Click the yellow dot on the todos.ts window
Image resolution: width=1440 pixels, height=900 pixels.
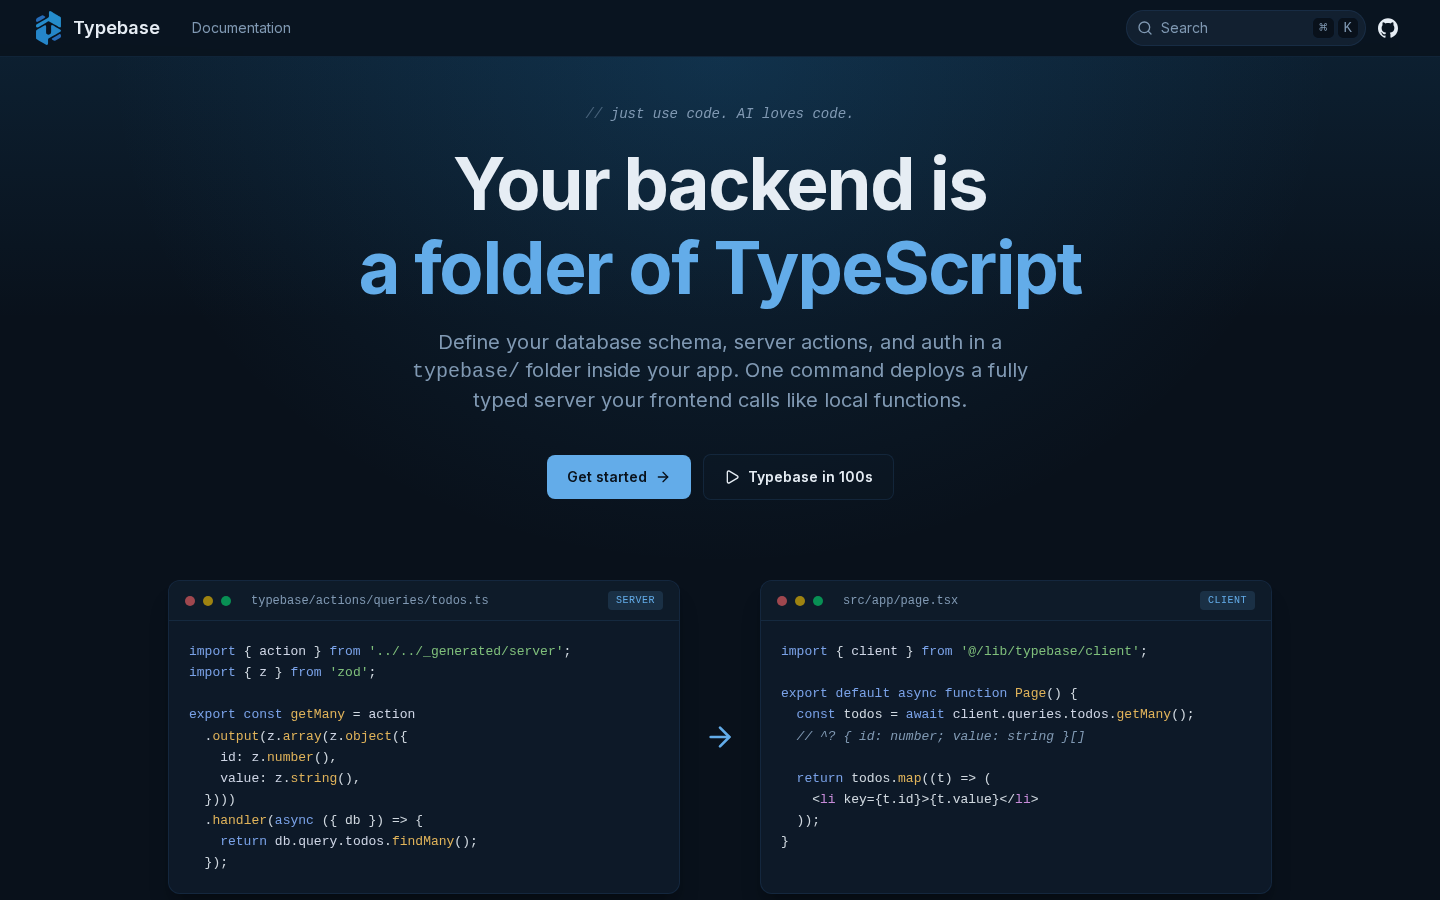[208, 601]
